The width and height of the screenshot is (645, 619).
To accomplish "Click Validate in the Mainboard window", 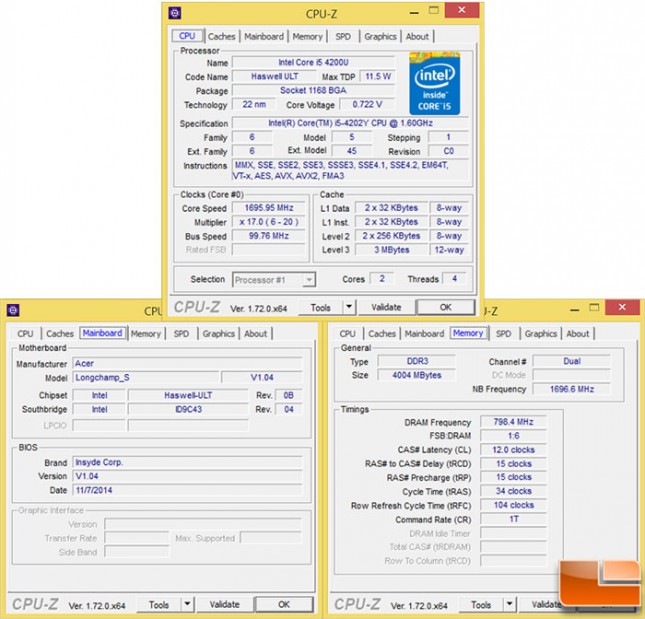I will (224, 604).
